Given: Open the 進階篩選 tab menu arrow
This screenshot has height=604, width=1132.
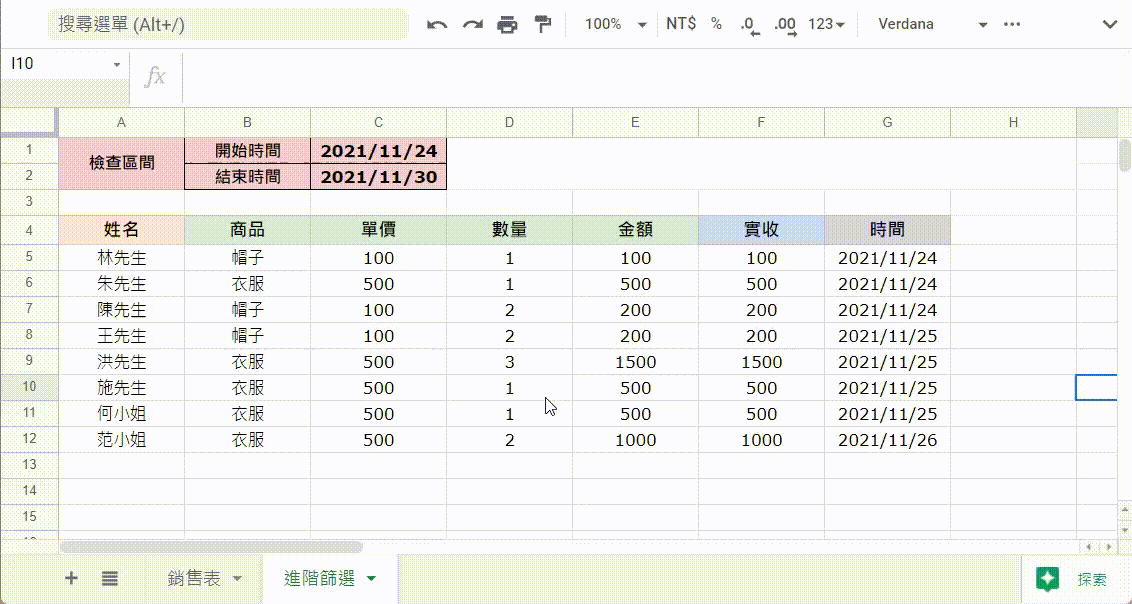Looking at the screenshot, I should pos(372,578).
